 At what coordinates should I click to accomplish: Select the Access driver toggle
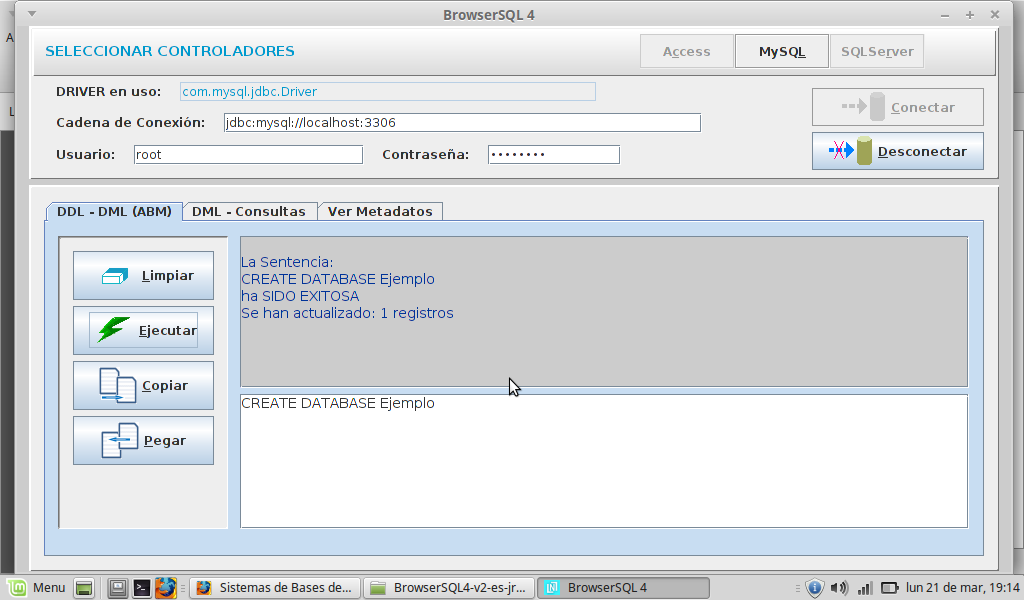[x=686, y=52]
